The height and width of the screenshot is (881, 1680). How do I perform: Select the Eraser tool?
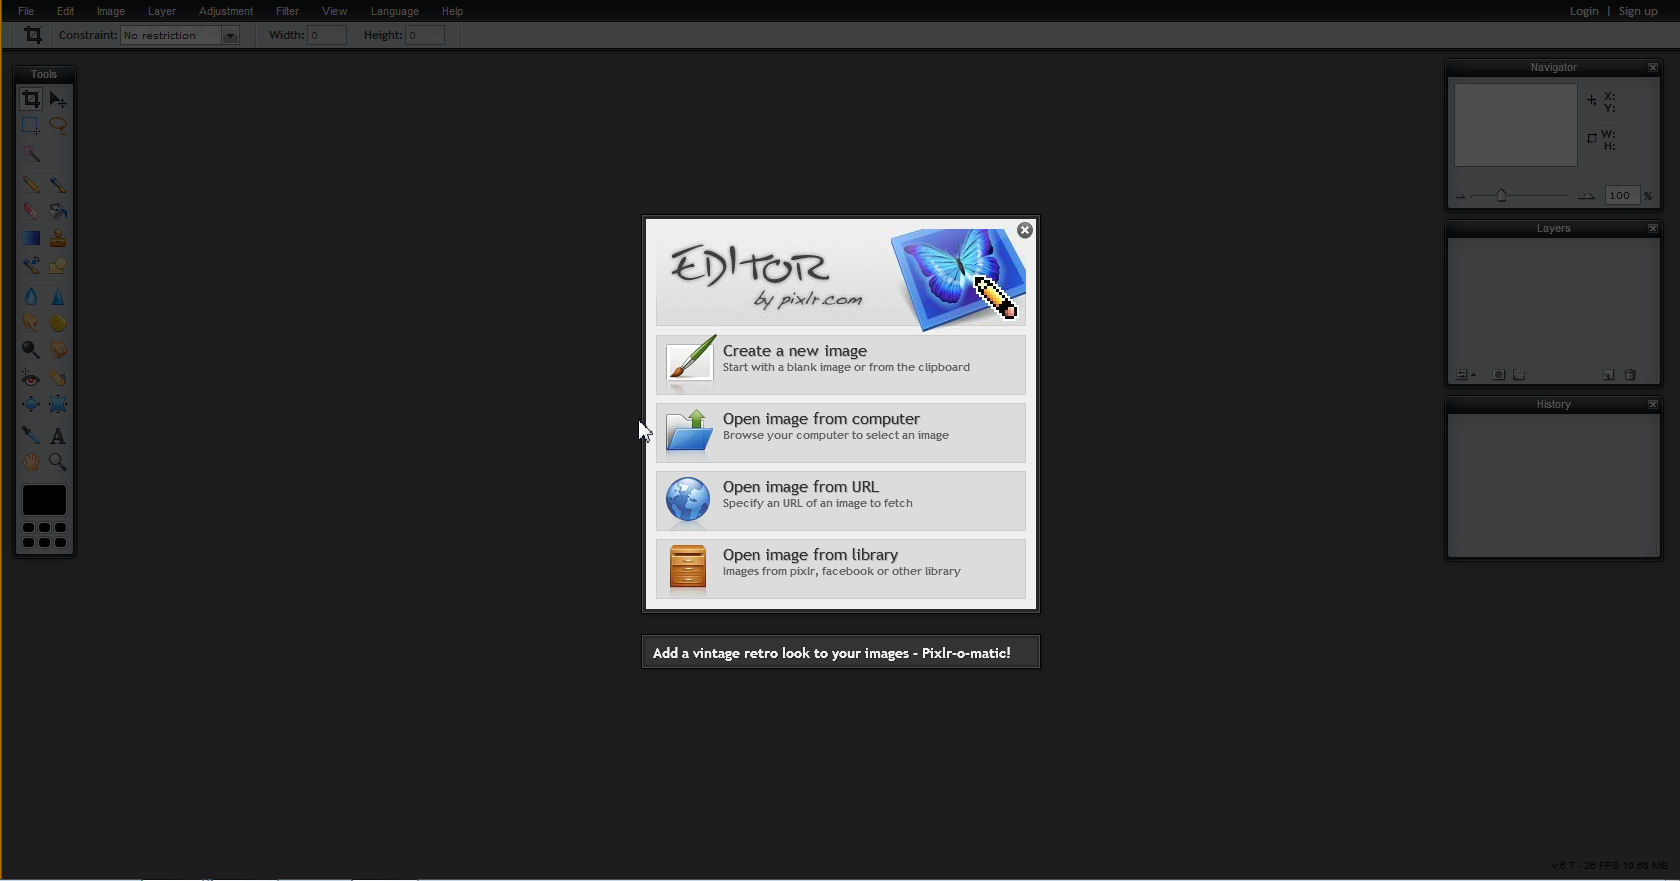(31, 211)
